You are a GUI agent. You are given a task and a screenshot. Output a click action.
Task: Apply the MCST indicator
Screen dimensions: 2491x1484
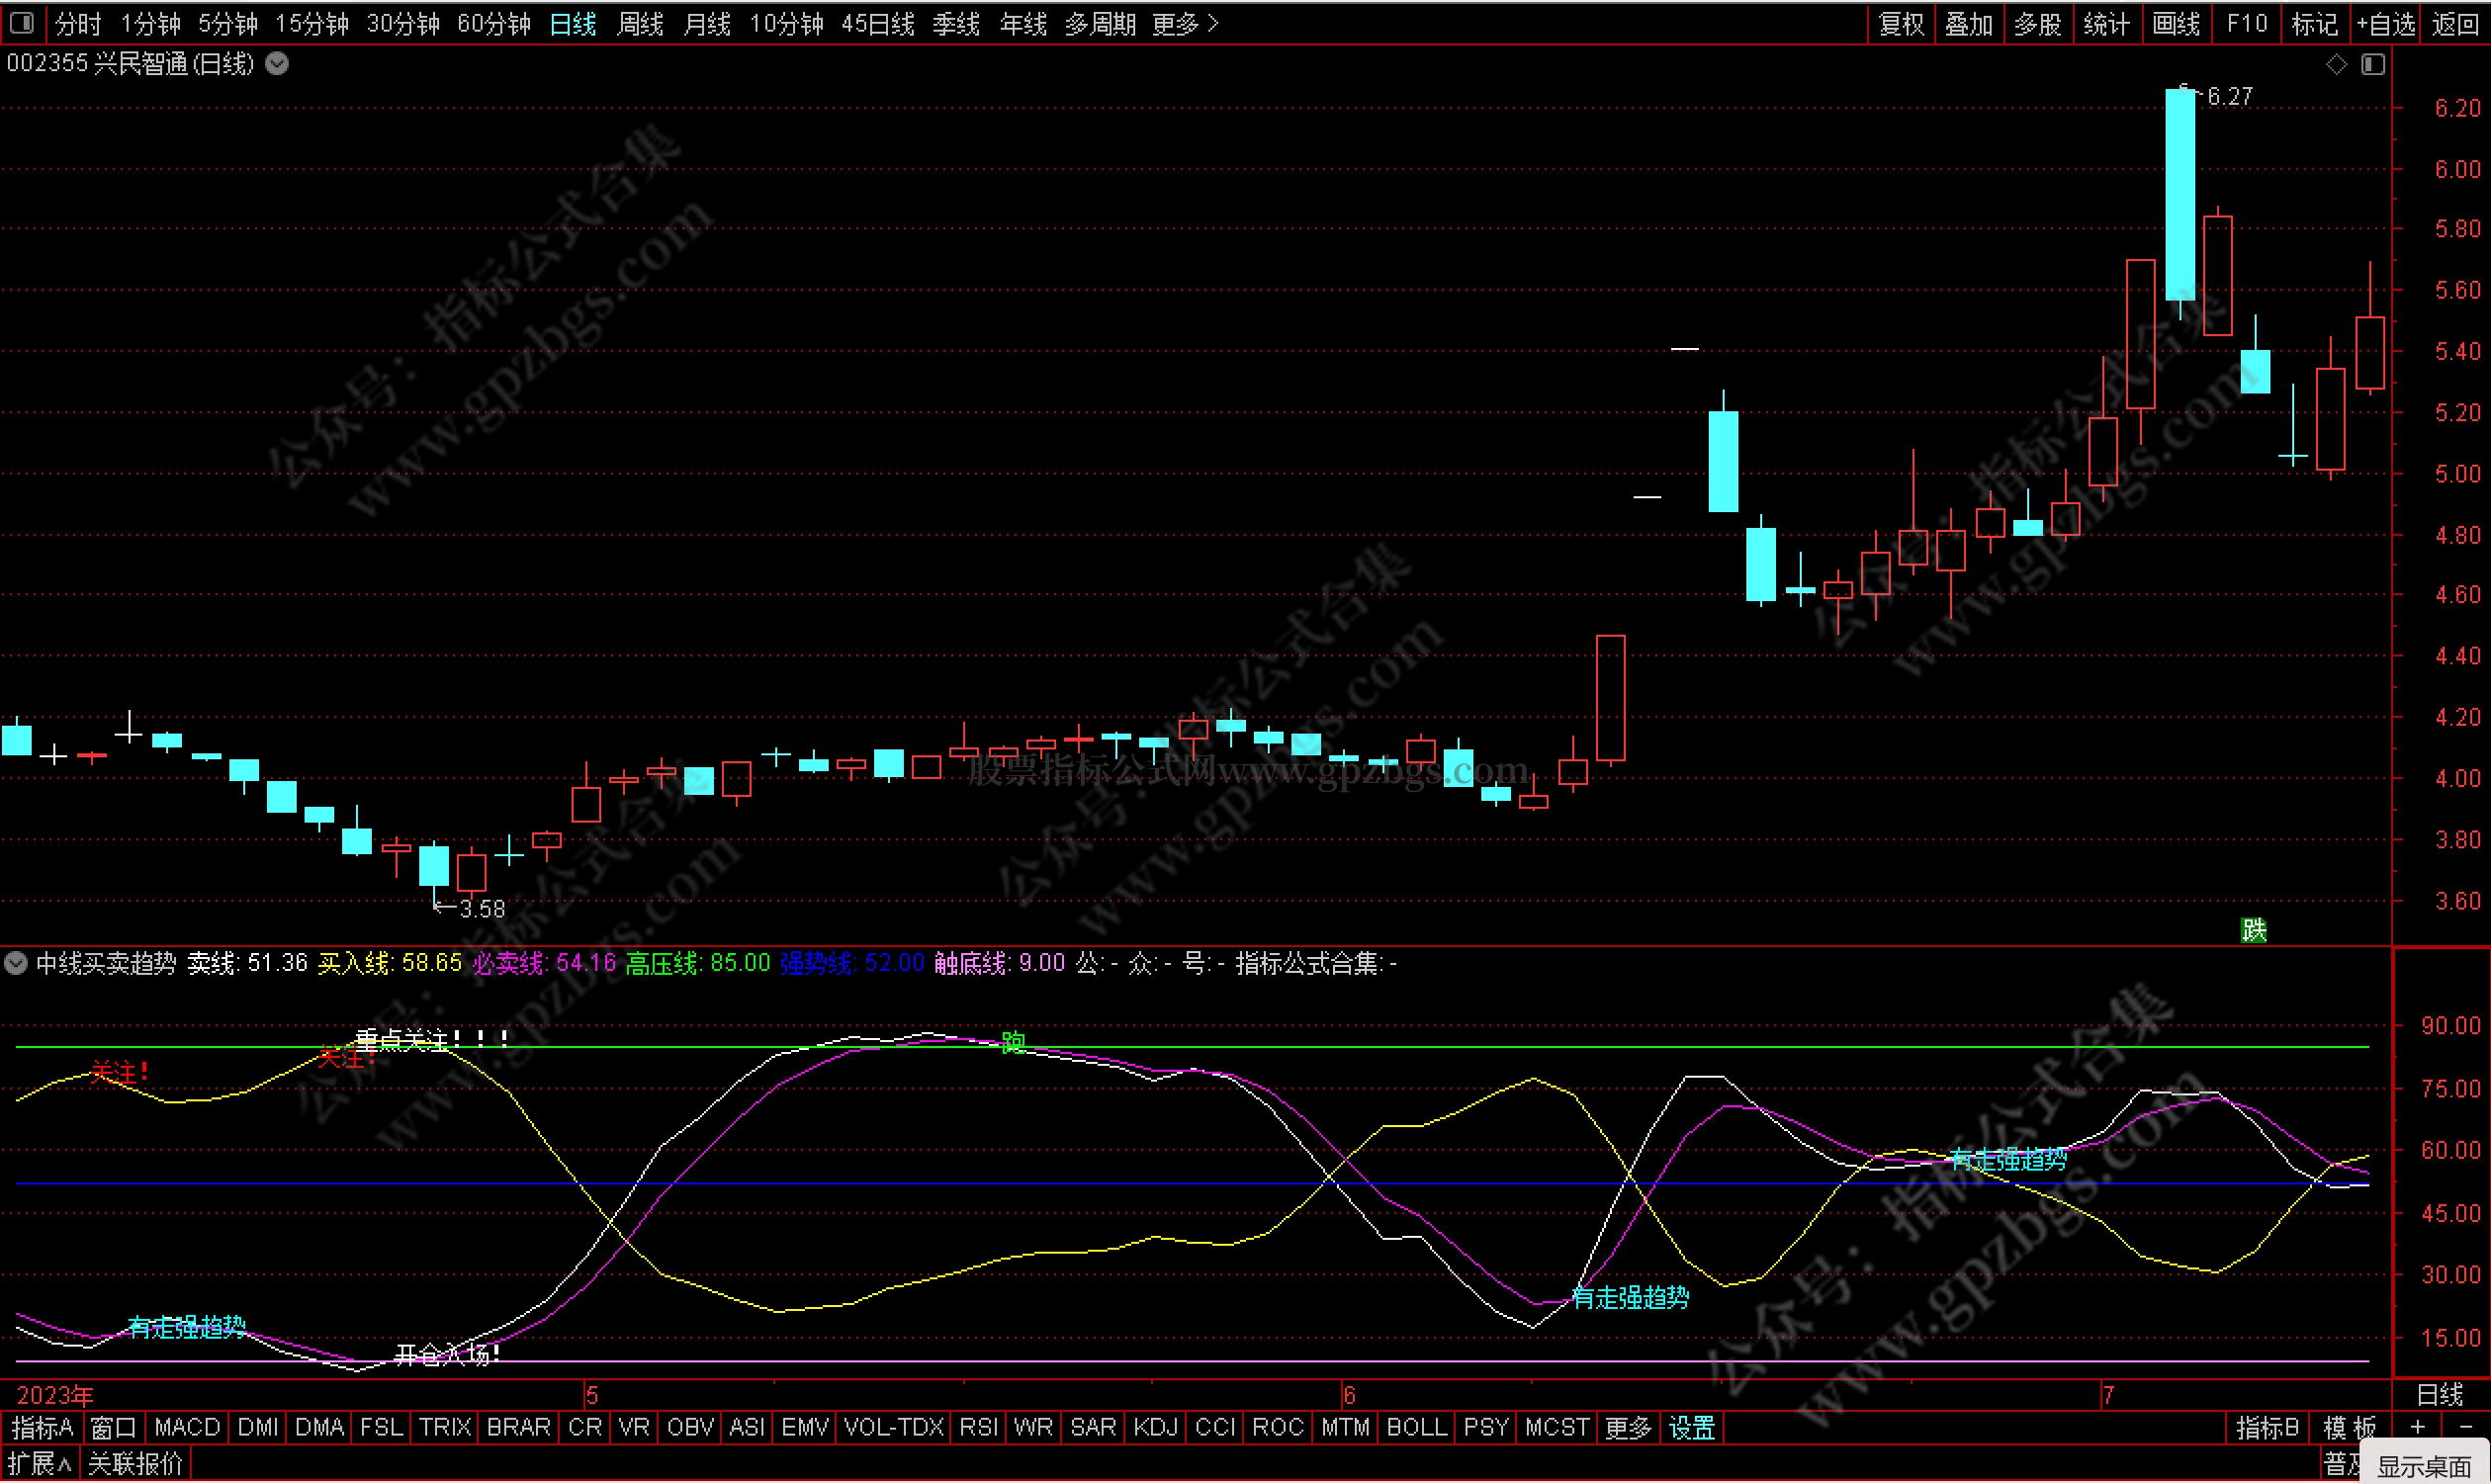point(1556,1428)
